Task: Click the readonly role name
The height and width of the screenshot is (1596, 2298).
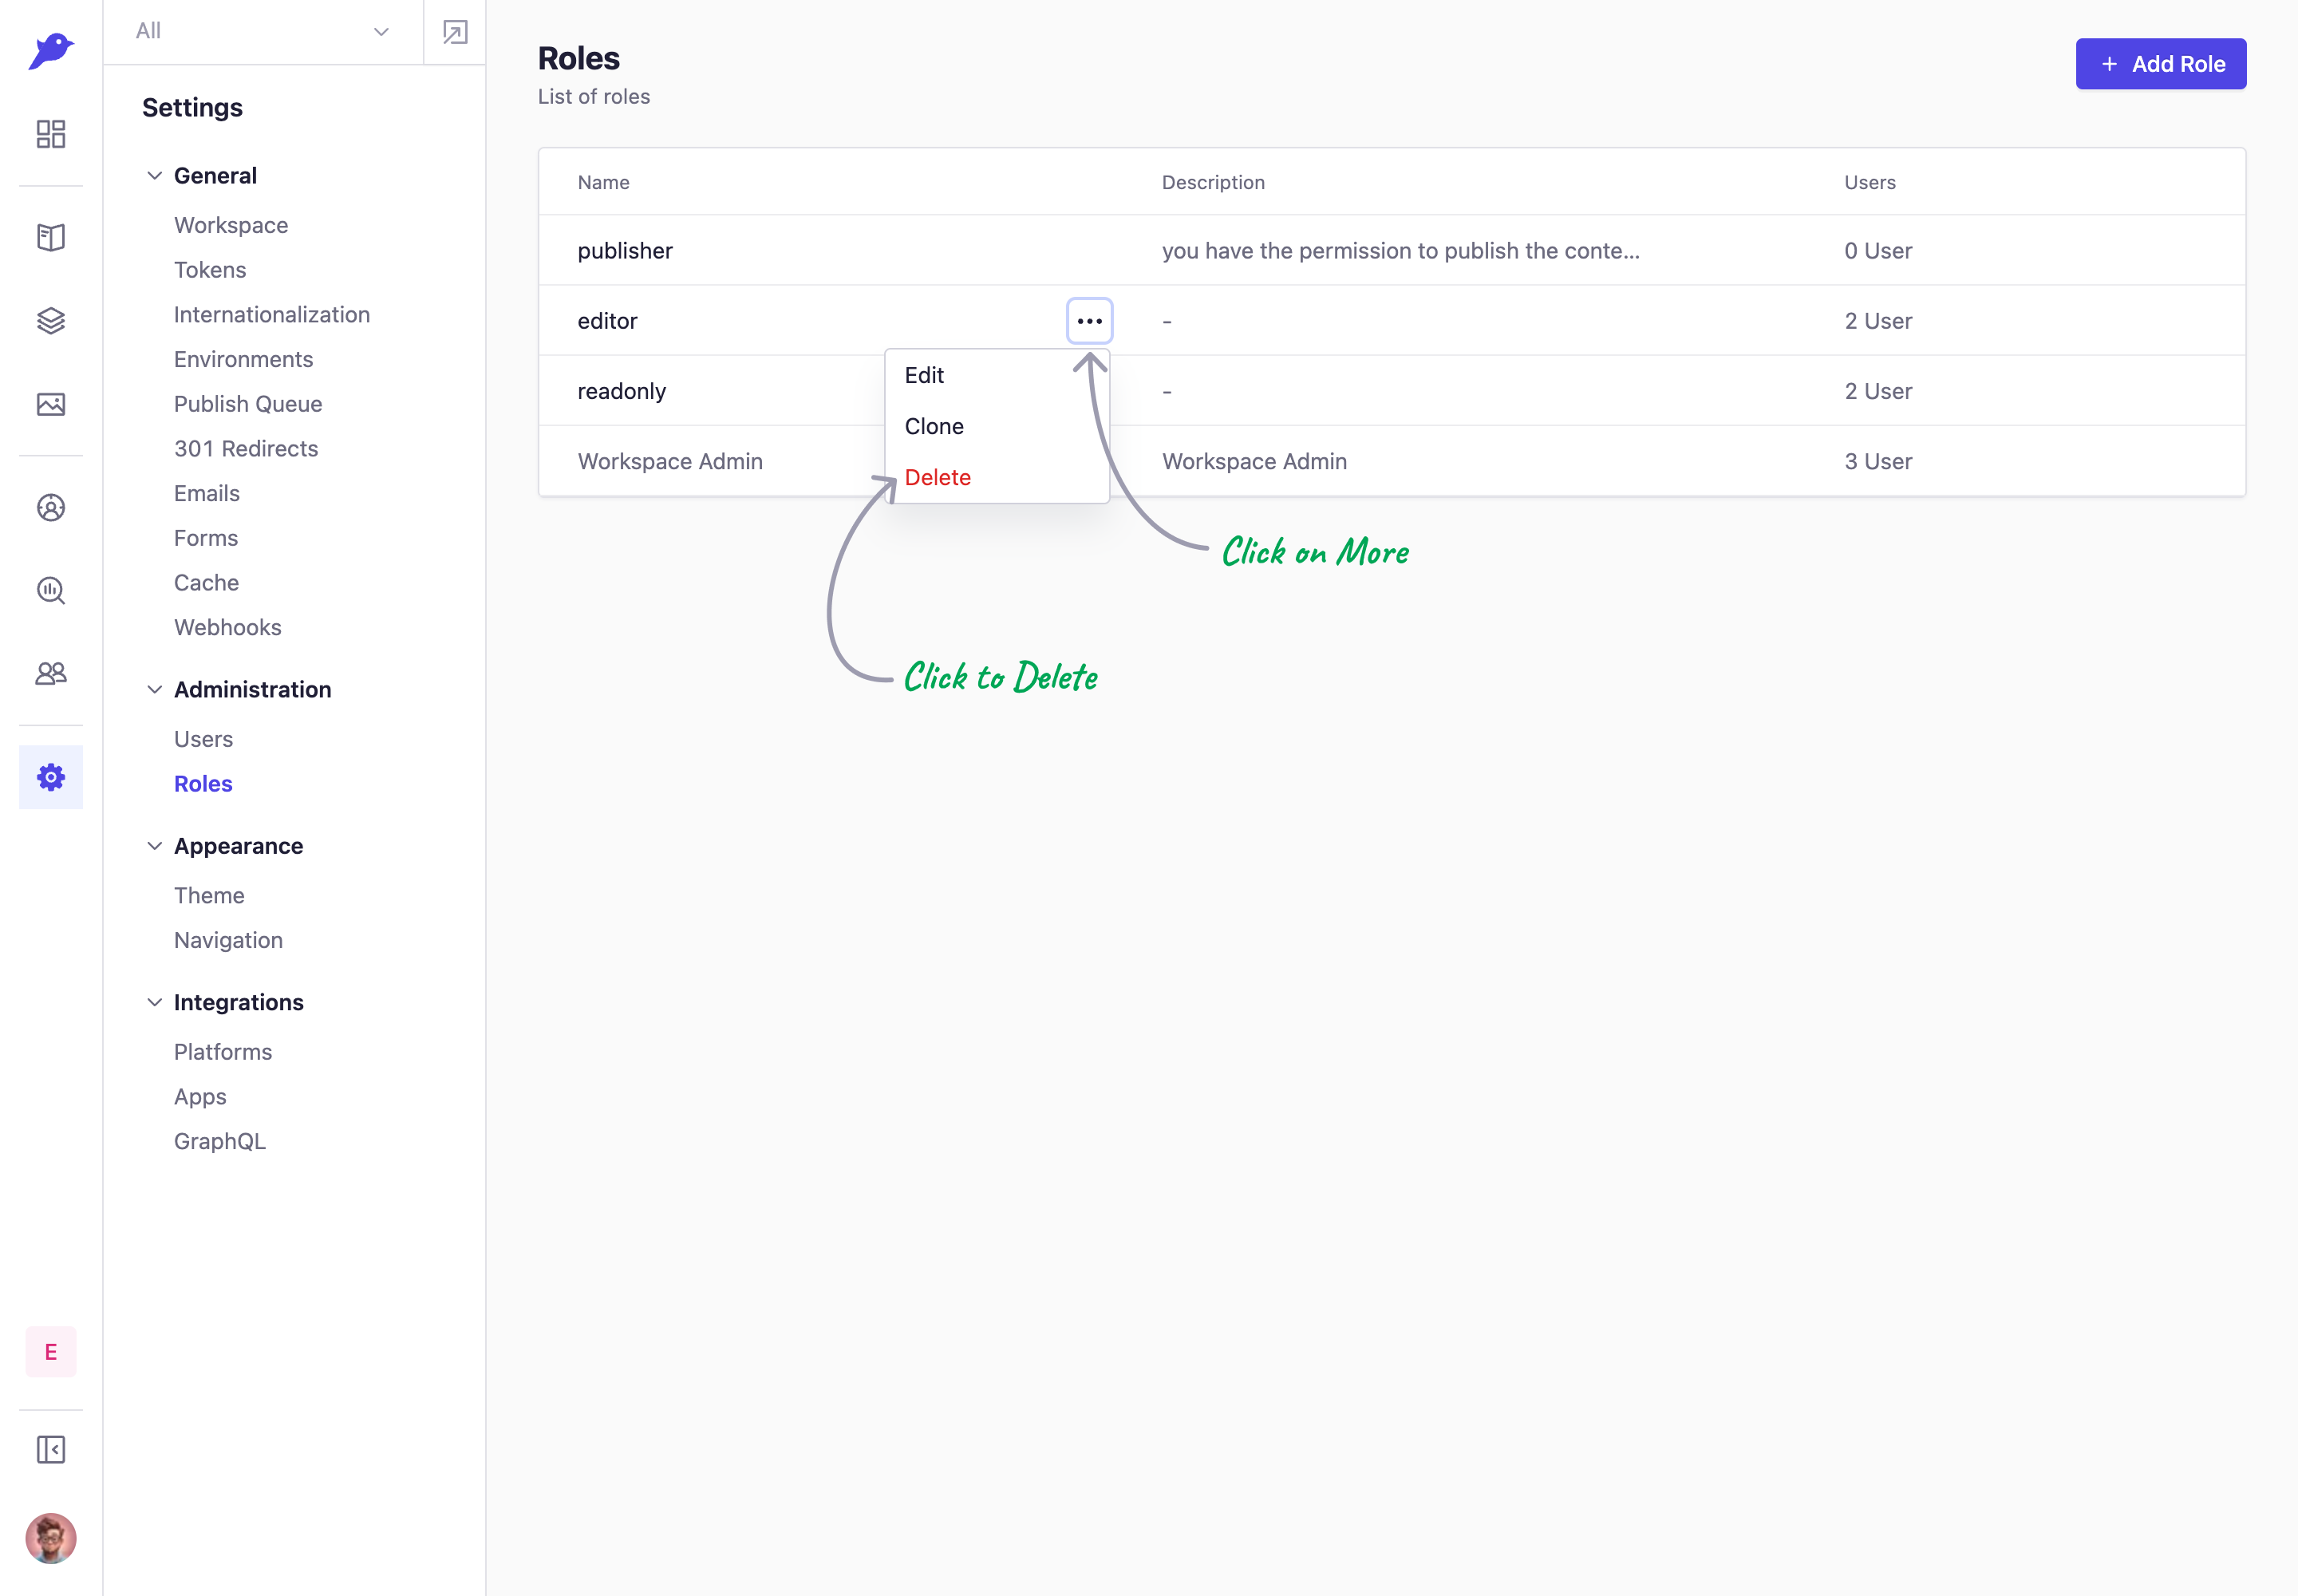Action: click(x=622, y=392)
